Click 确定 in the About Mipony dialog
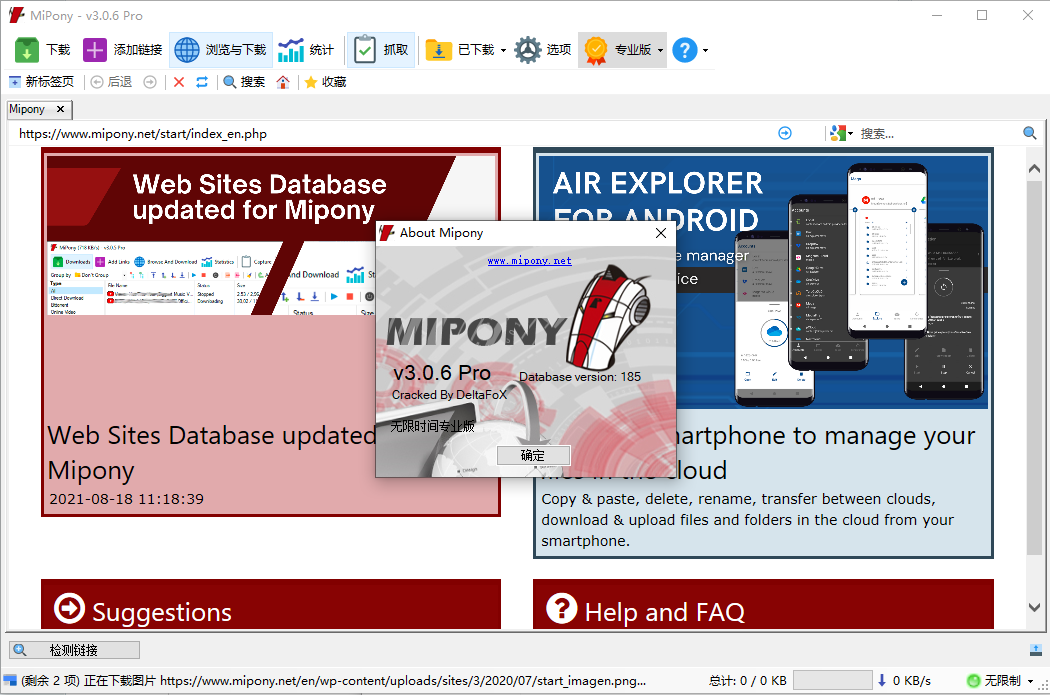Screen dimensions: 1050x695 (533, 455)
